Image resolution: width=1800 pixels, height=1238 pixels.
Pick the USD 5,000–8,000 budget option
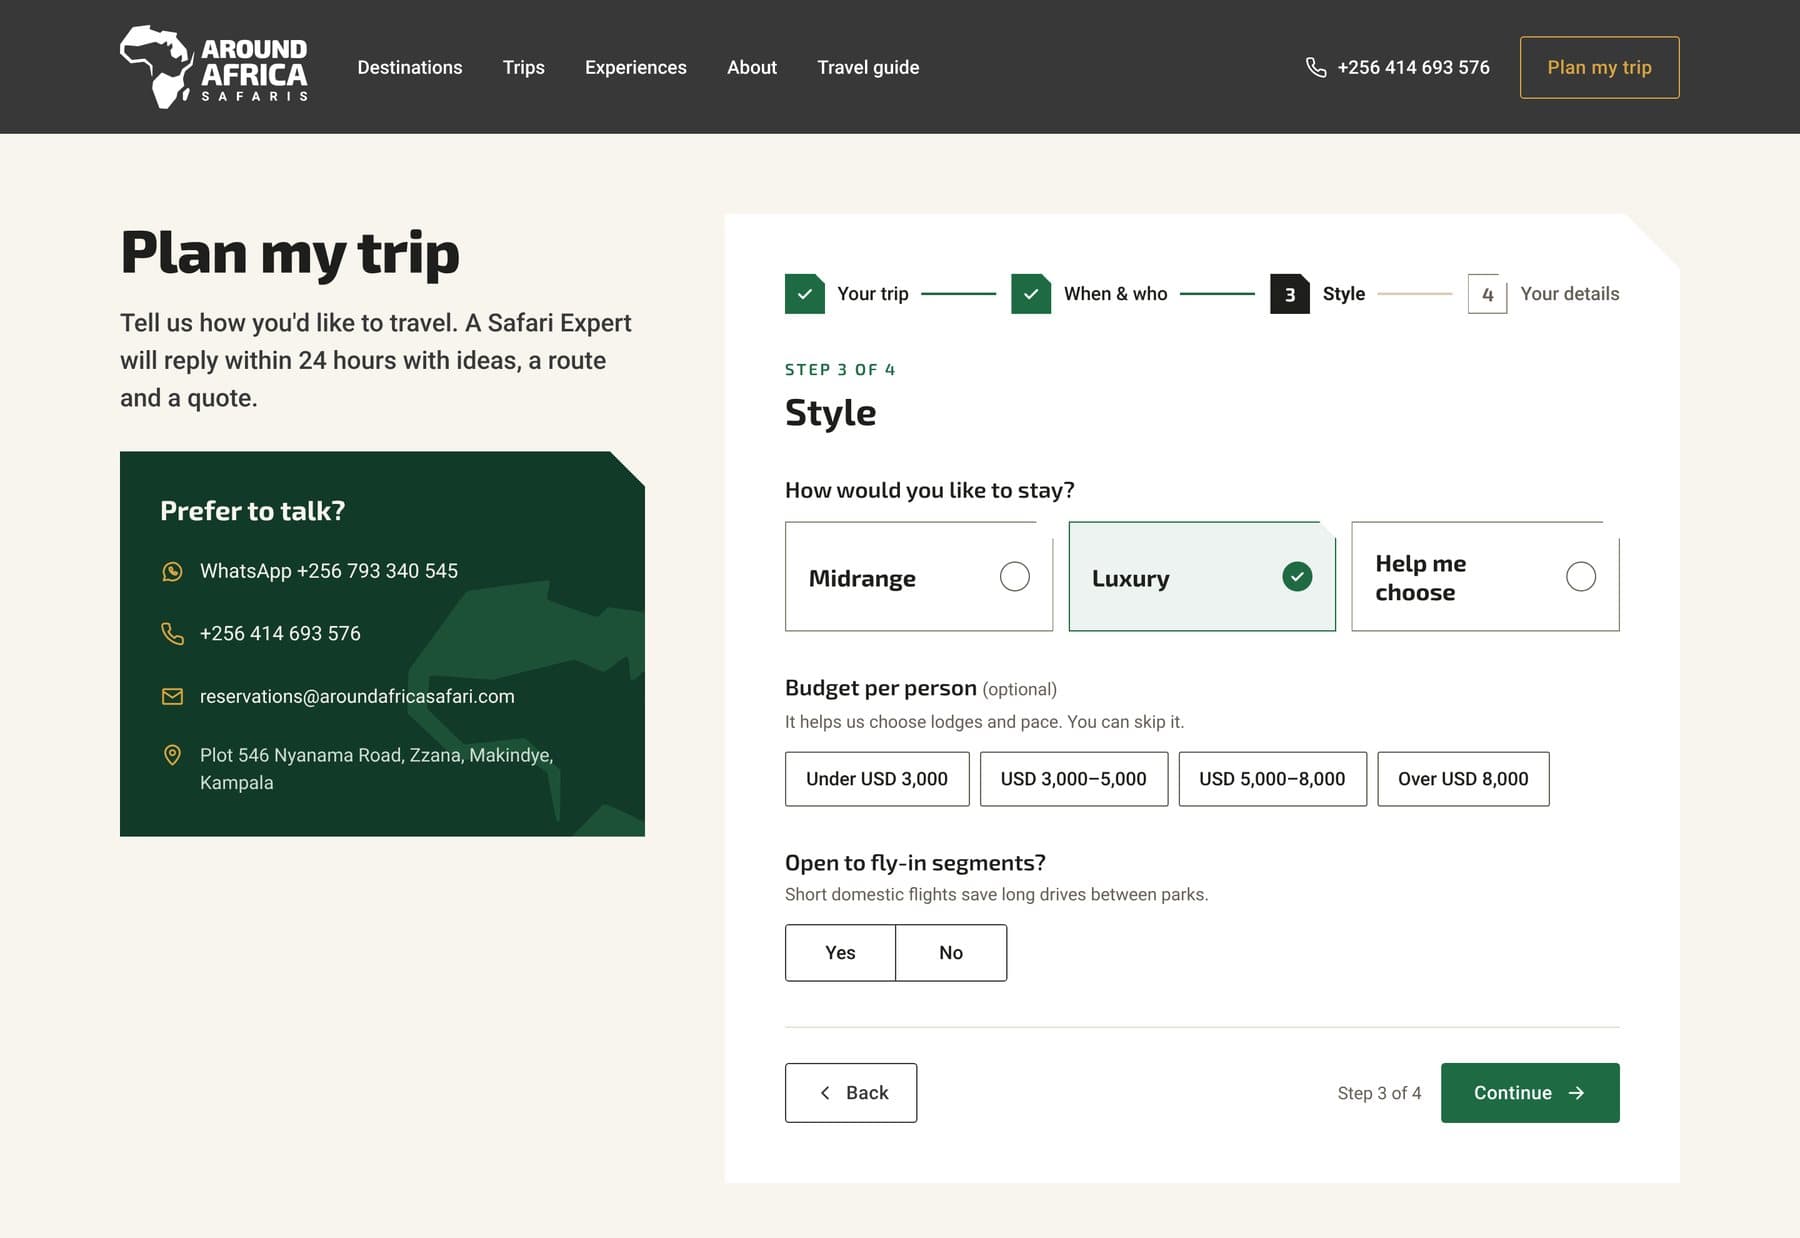[1272, 779]
